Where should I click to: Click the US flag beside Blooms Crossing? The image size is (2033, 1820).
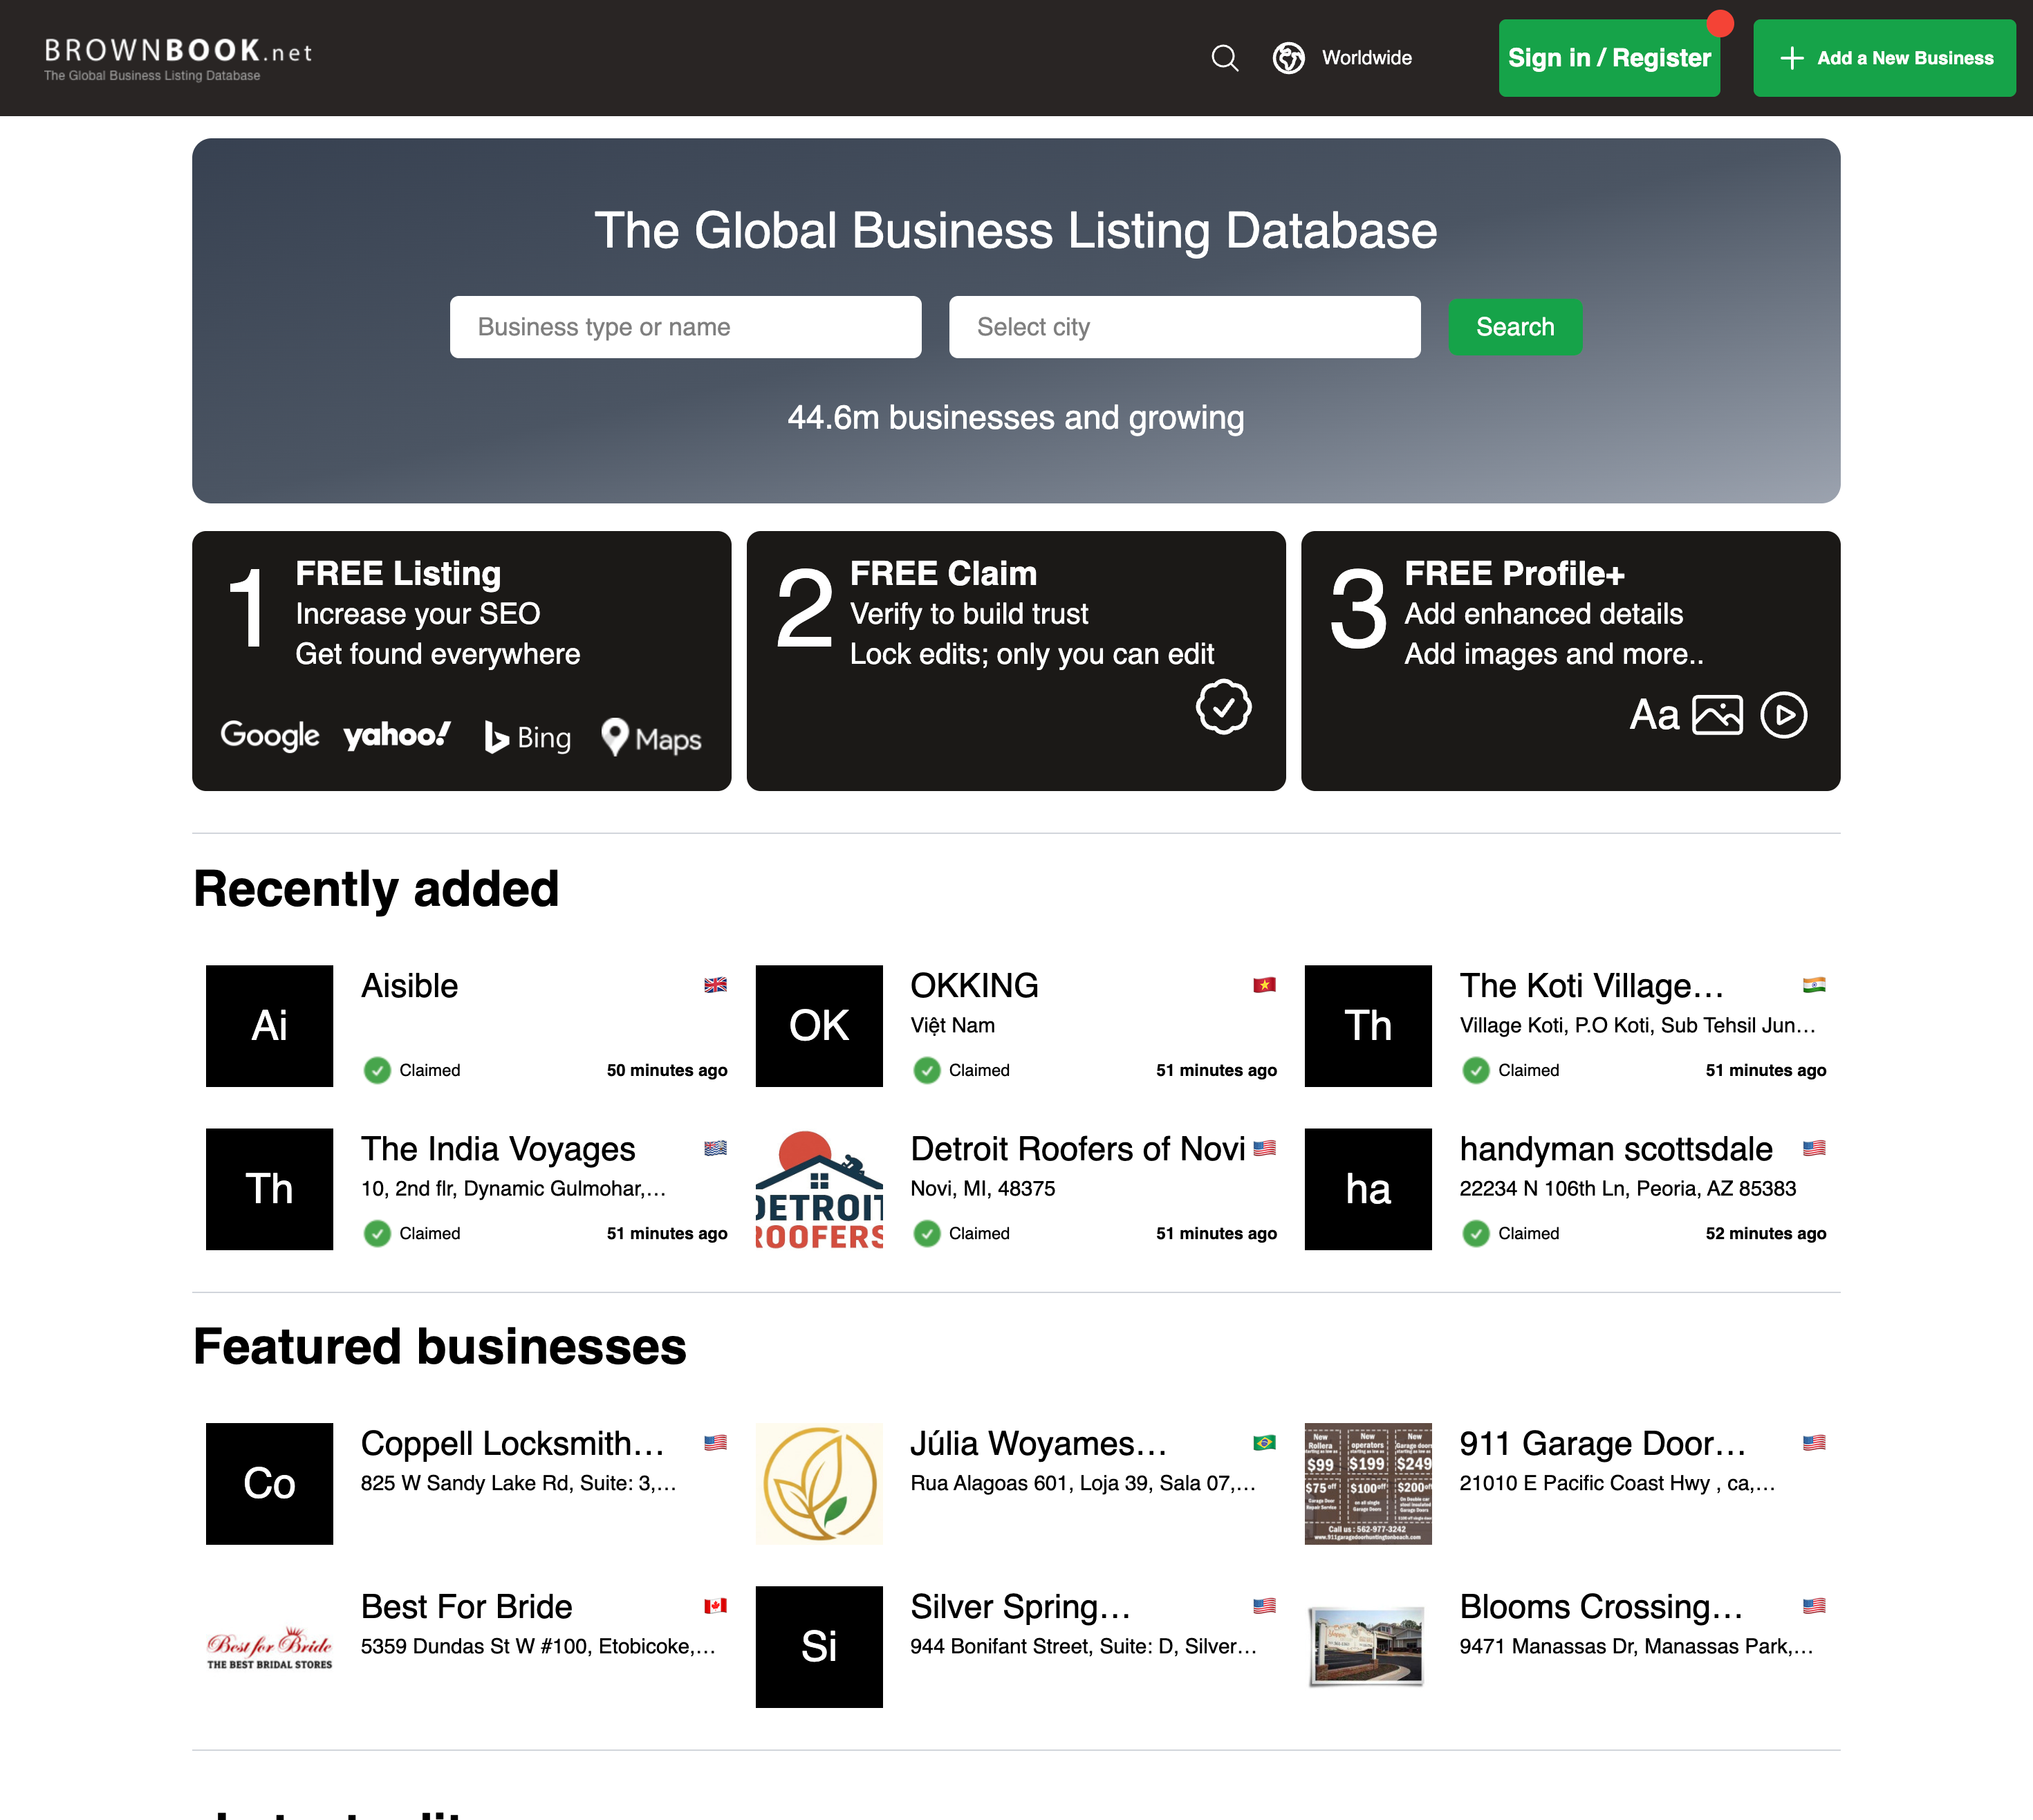(1814, 1606)
